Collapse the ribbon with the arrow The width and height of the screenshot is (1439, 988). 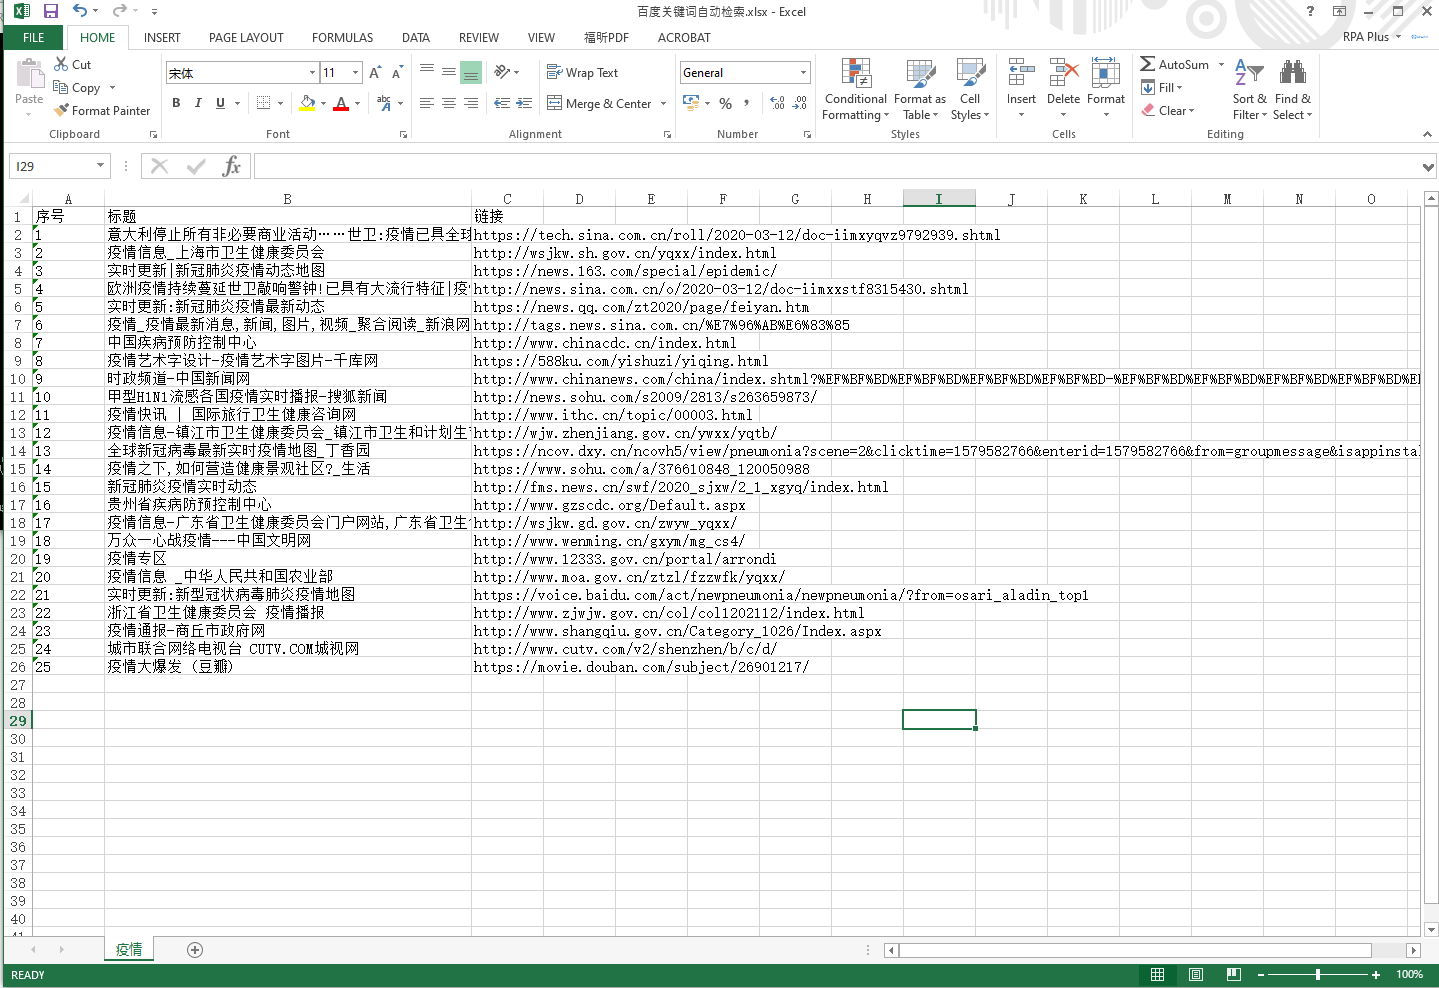coord(1427,134)
